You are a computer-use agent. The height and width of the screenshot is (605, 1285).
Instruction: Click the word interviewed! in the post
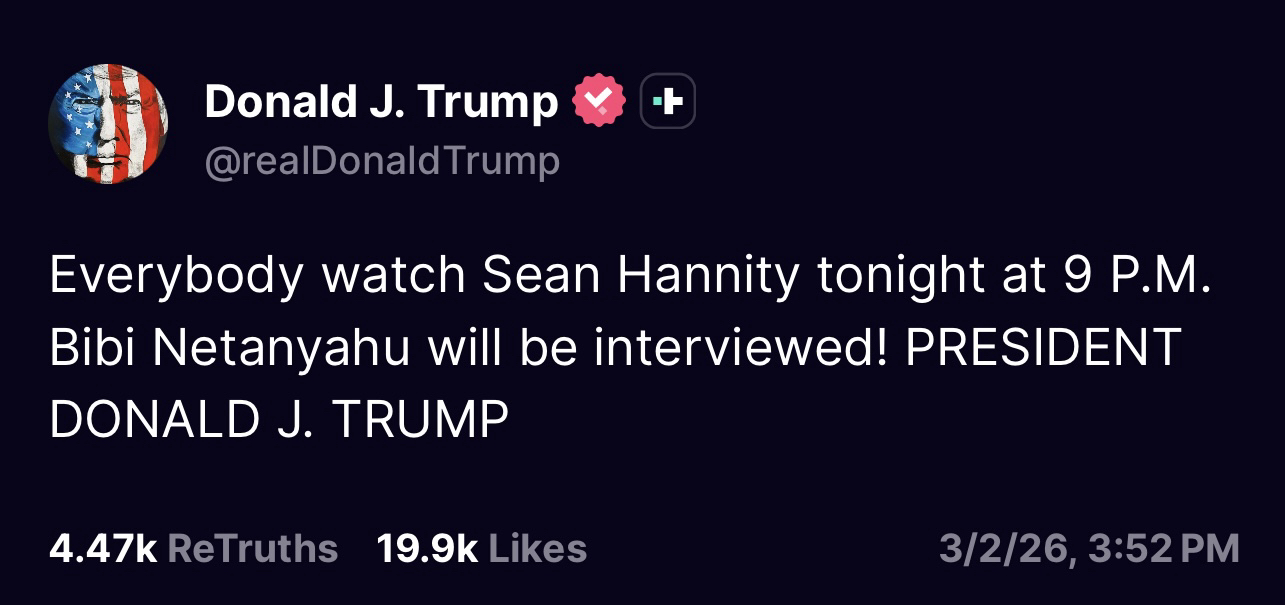[735, 348]
